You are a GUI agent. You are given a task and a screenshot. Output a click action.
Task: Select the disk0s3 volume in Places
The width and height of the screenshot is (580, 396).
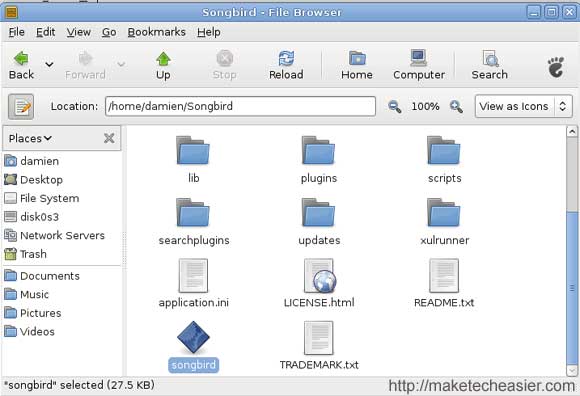62,217
